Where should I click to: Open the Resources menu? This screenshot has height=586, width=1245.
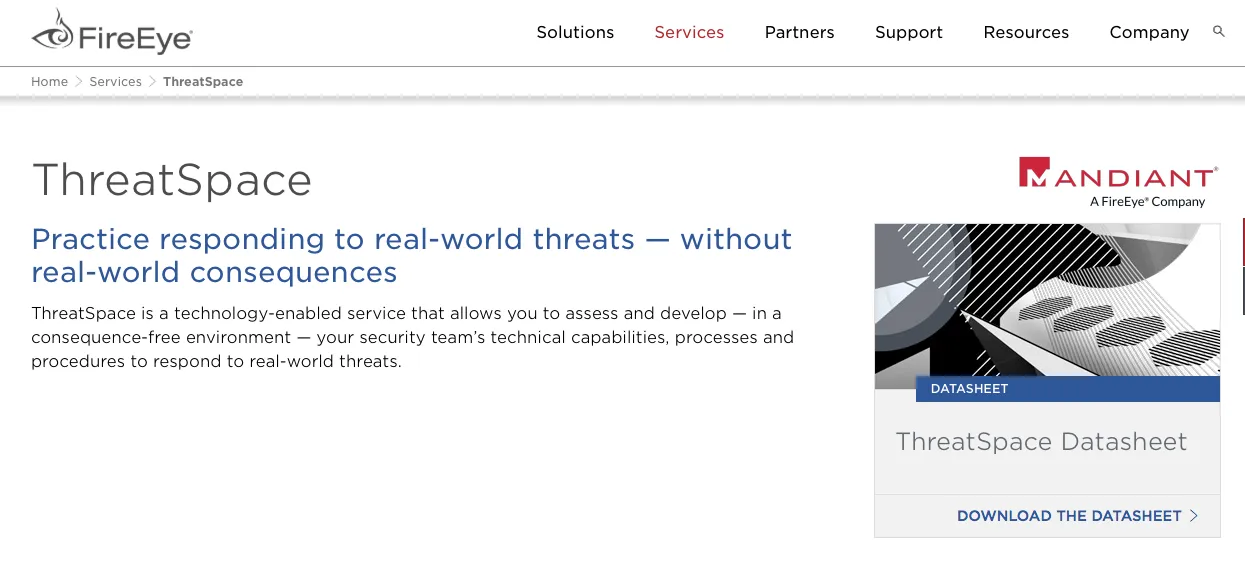[x=1026, y=32]
